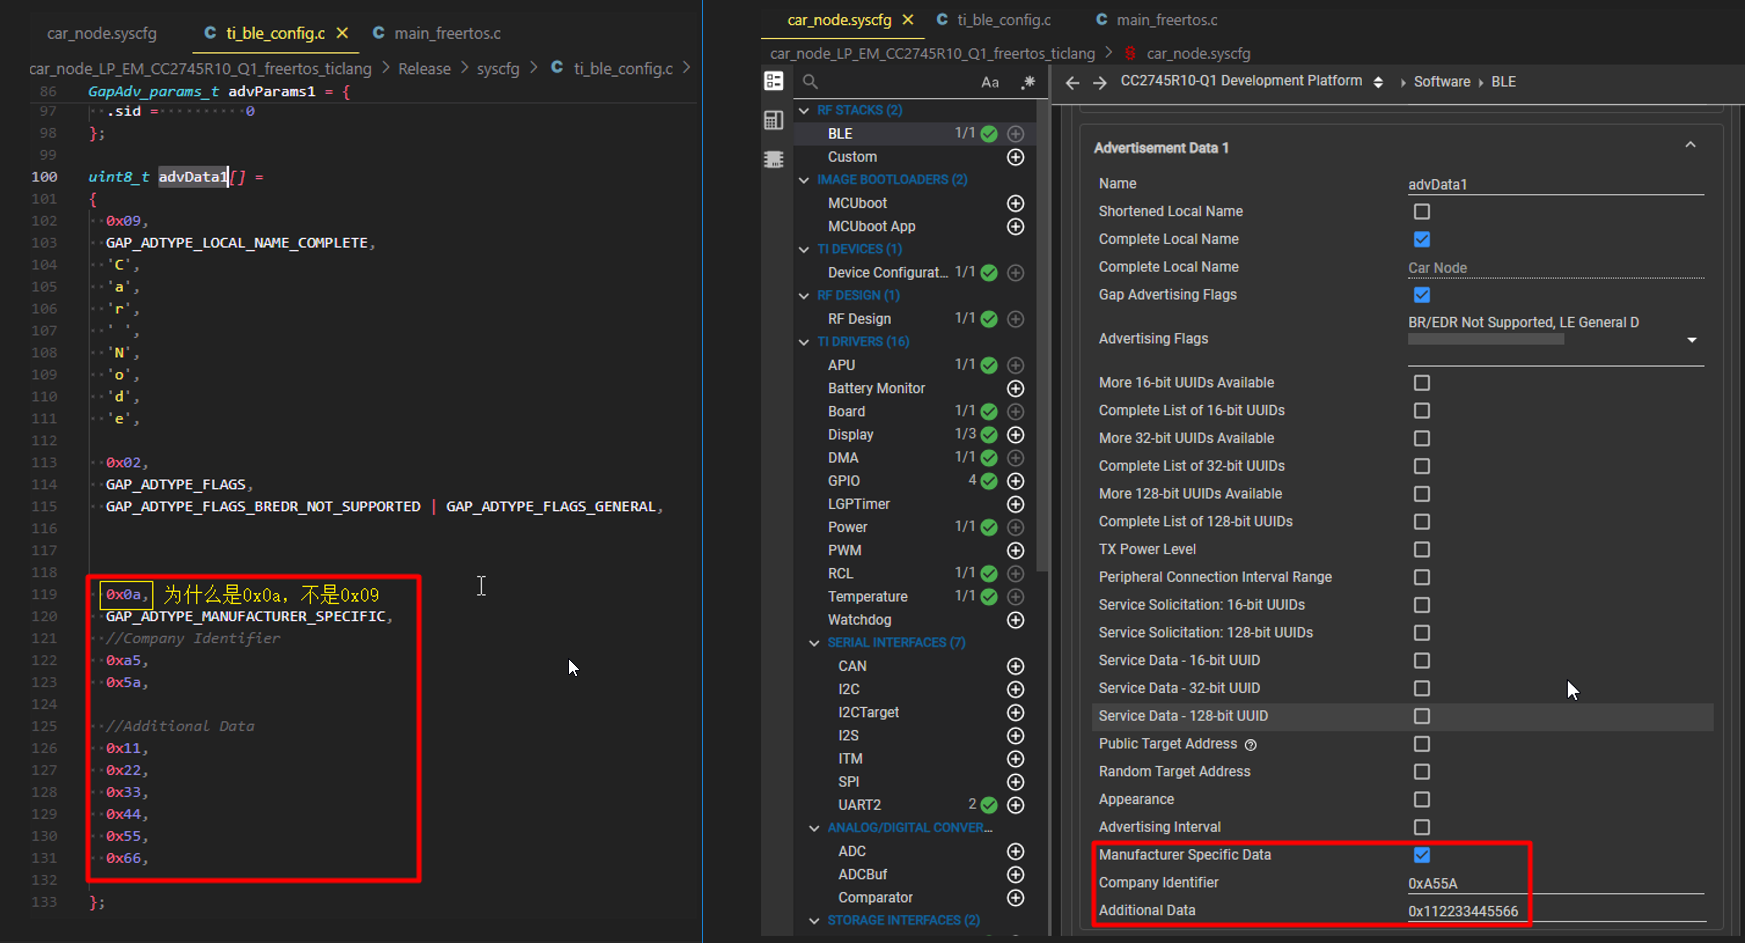Screen dimensions: 1745x943
Task: Add a Custom RF stack instance
Action: point(1015,157)
